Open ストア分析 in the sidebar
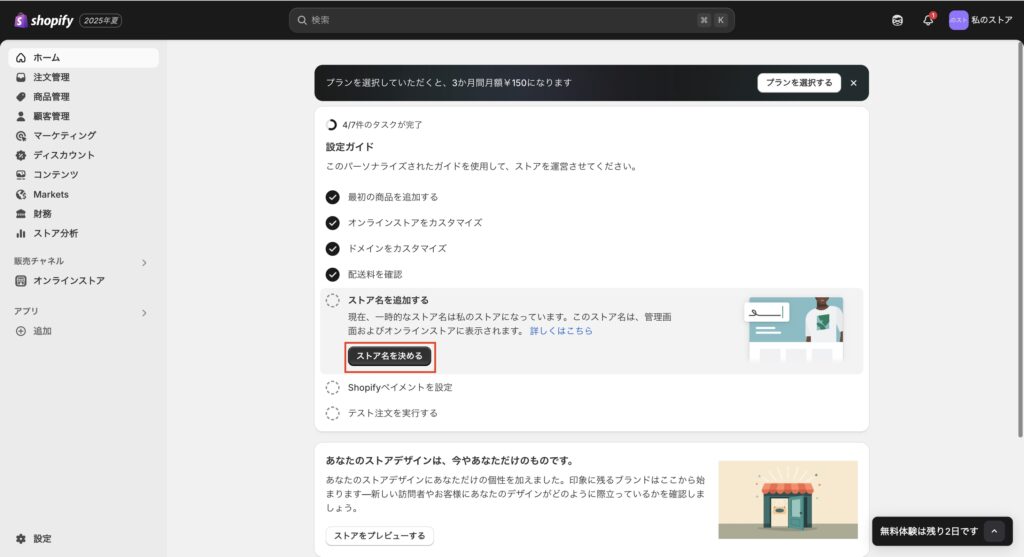 pos(55,233)
